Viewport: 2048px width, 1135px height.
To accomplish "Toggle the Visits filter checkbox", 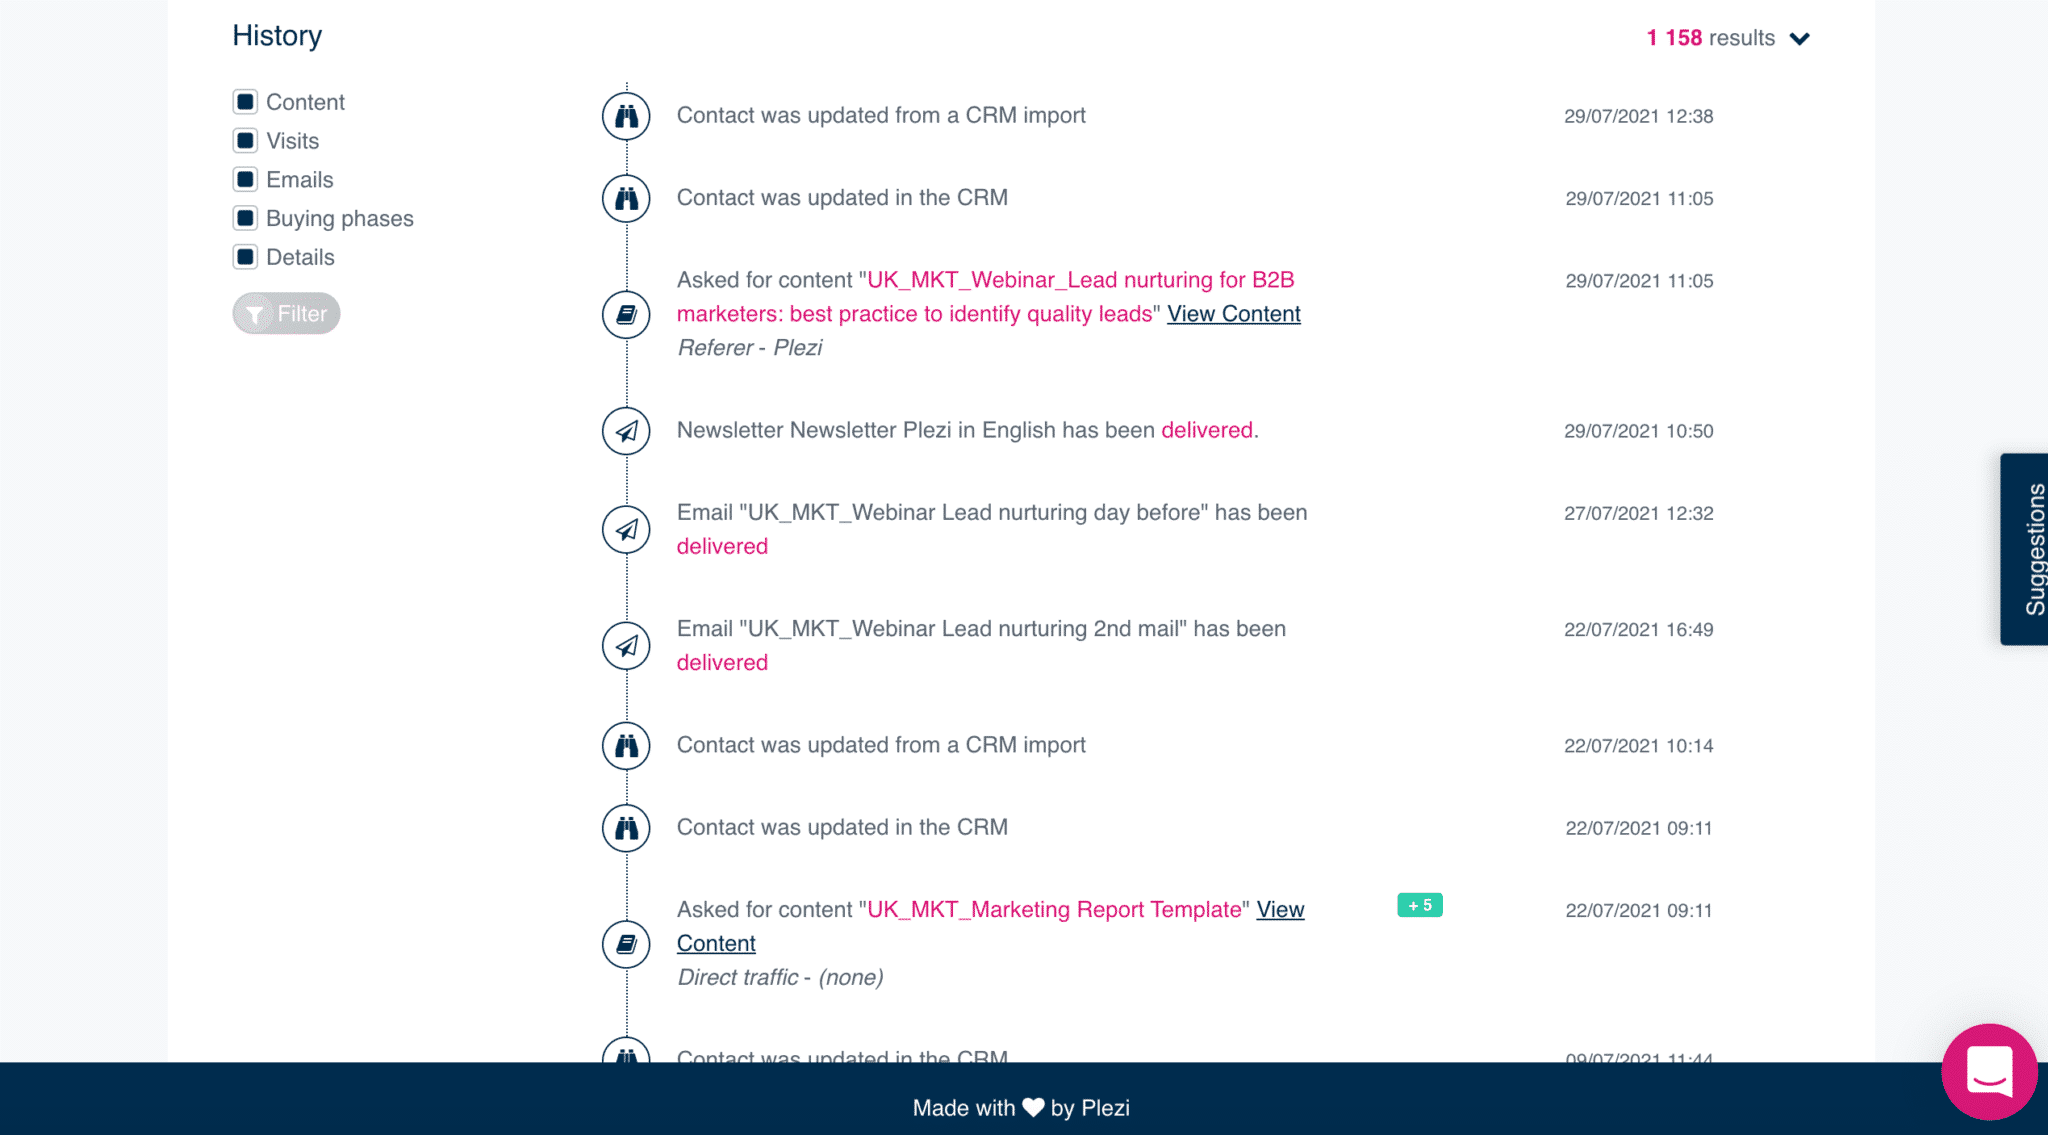I will click(244, 140).
